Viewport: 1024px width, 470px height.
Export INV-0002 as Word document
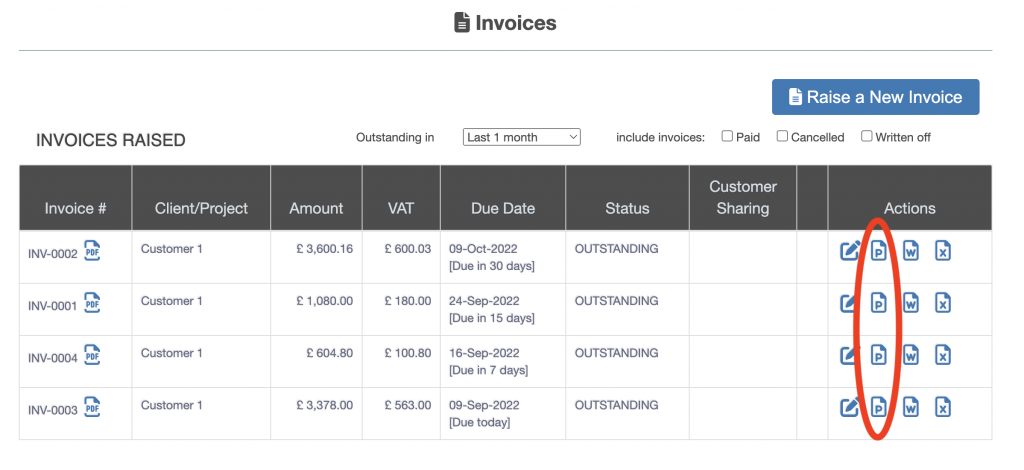pyautogui.click(x=911, y=251)
